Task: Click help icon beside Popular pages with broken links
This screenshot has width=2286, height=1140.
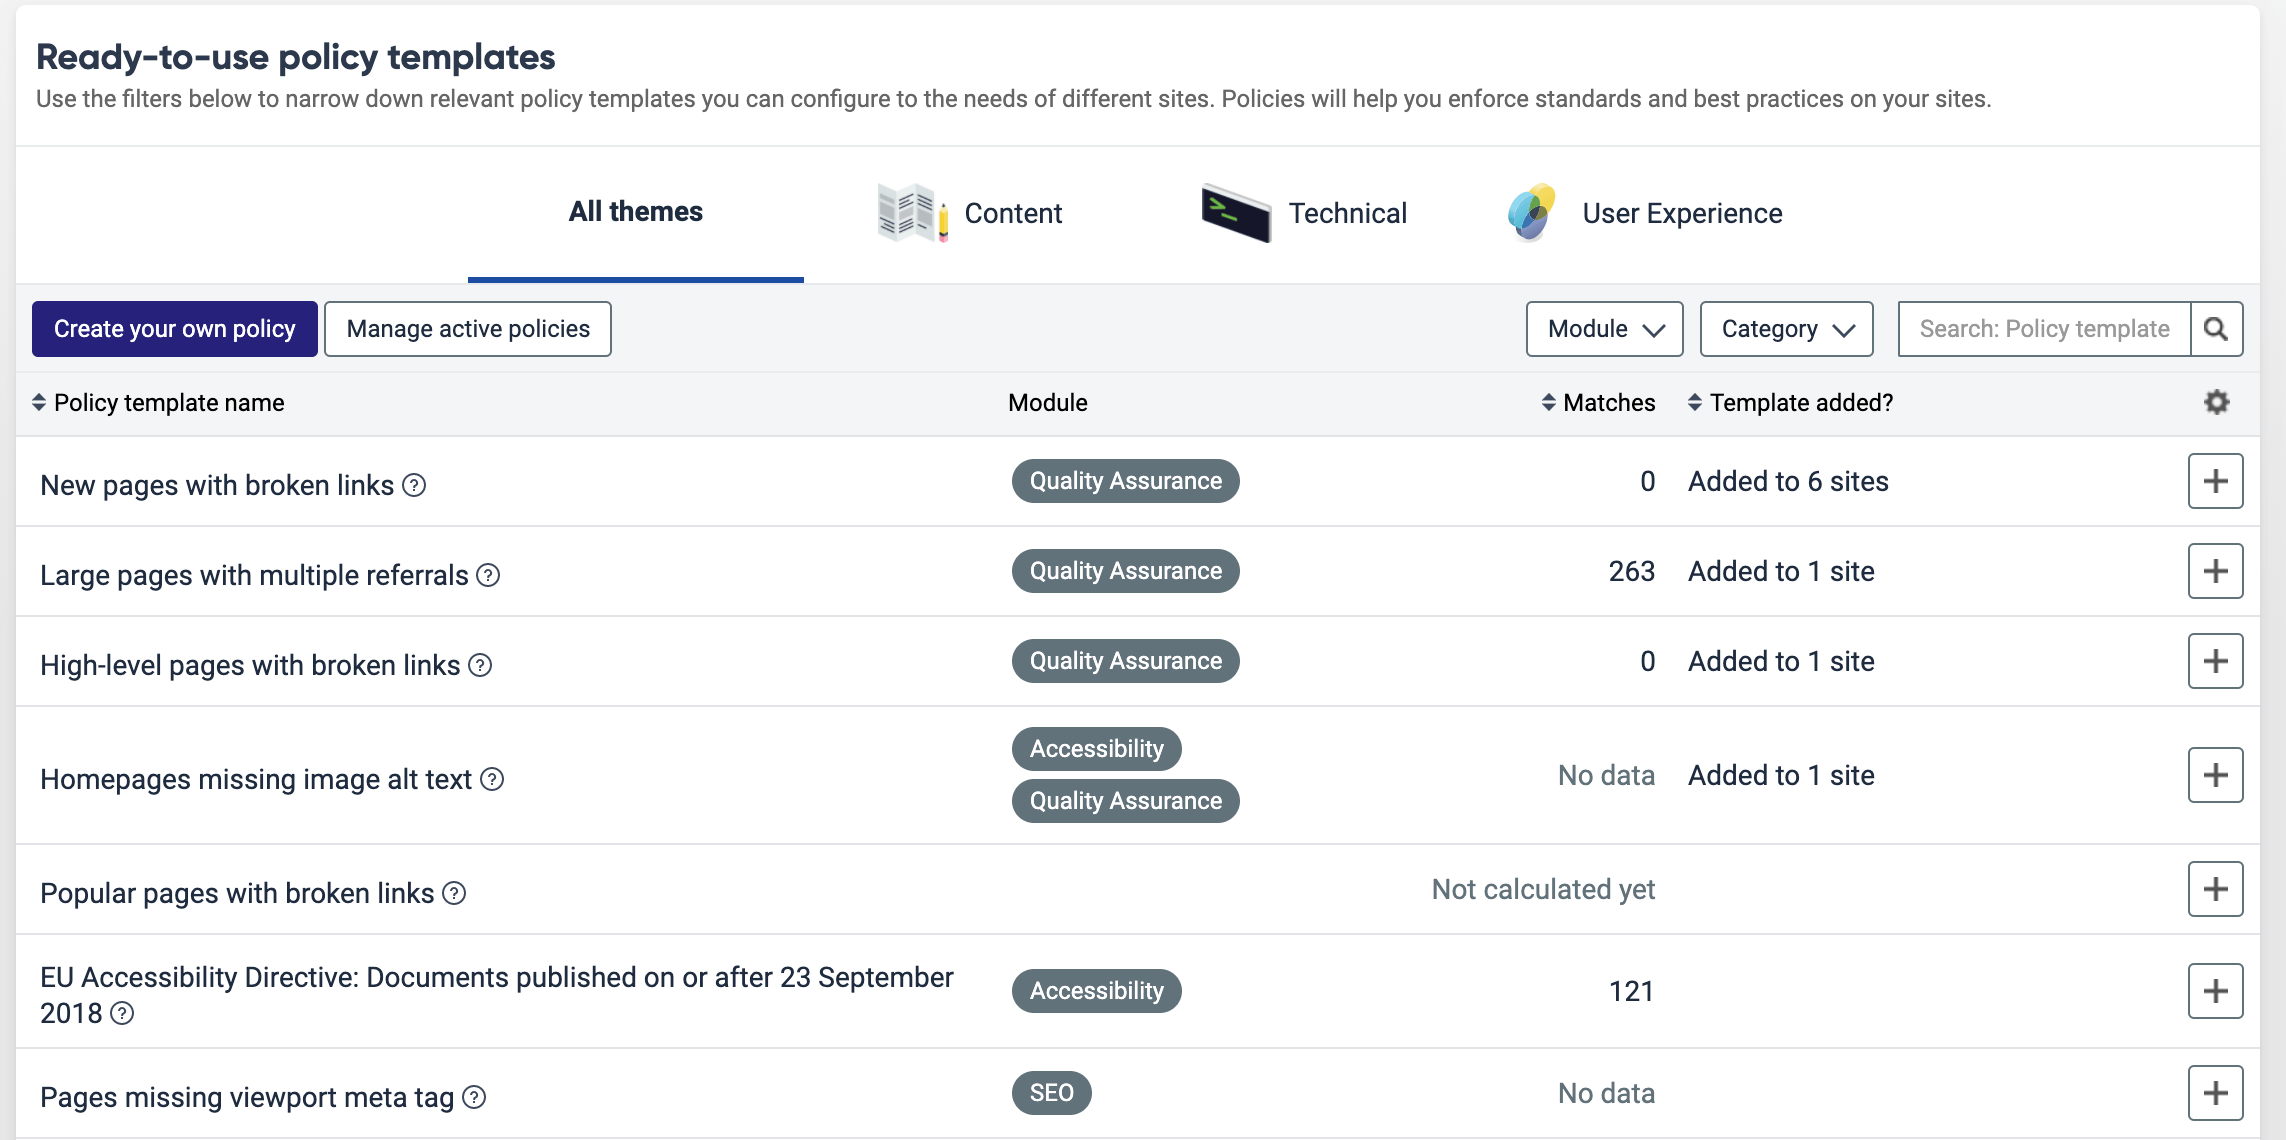Action: point(454,893)
